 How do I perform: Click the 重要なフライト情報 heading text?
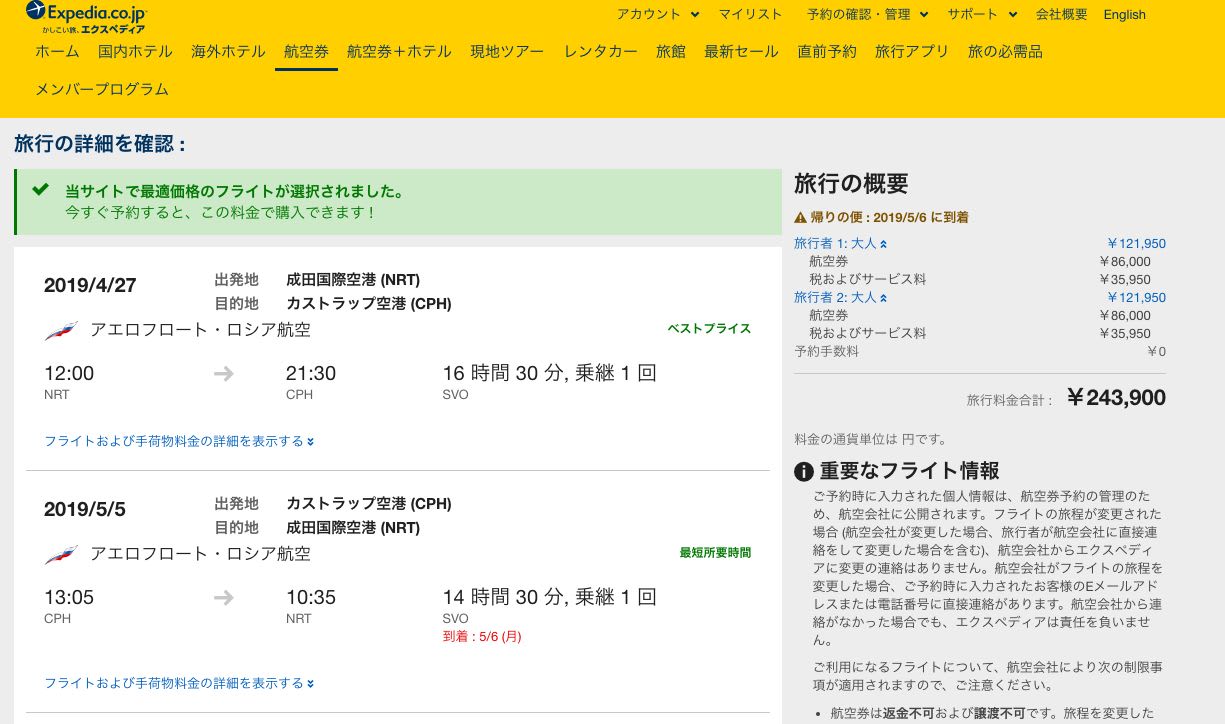[x=909, y=471]
